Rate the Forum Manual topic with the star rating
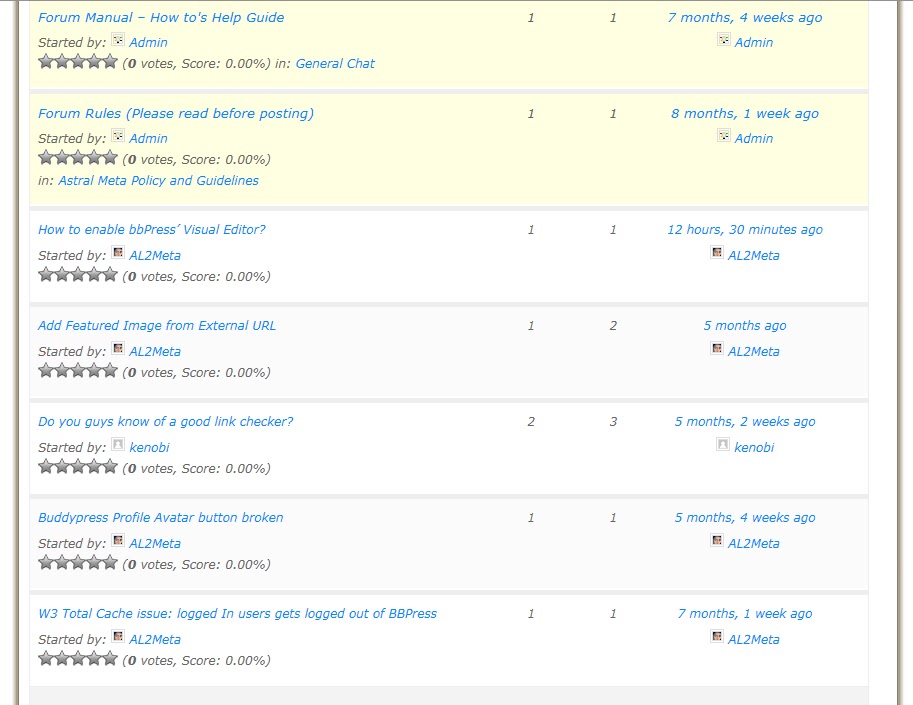Screen dimensions: 913x705 pos(78,61)
